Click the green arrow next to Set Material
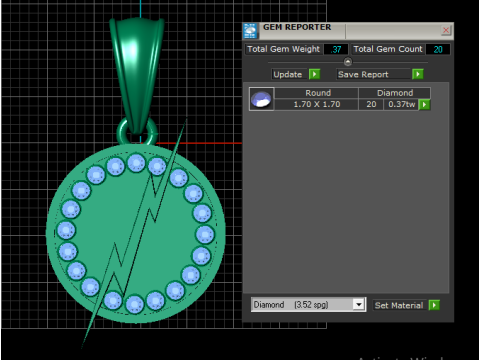480x360 pixels. [434, 305]
